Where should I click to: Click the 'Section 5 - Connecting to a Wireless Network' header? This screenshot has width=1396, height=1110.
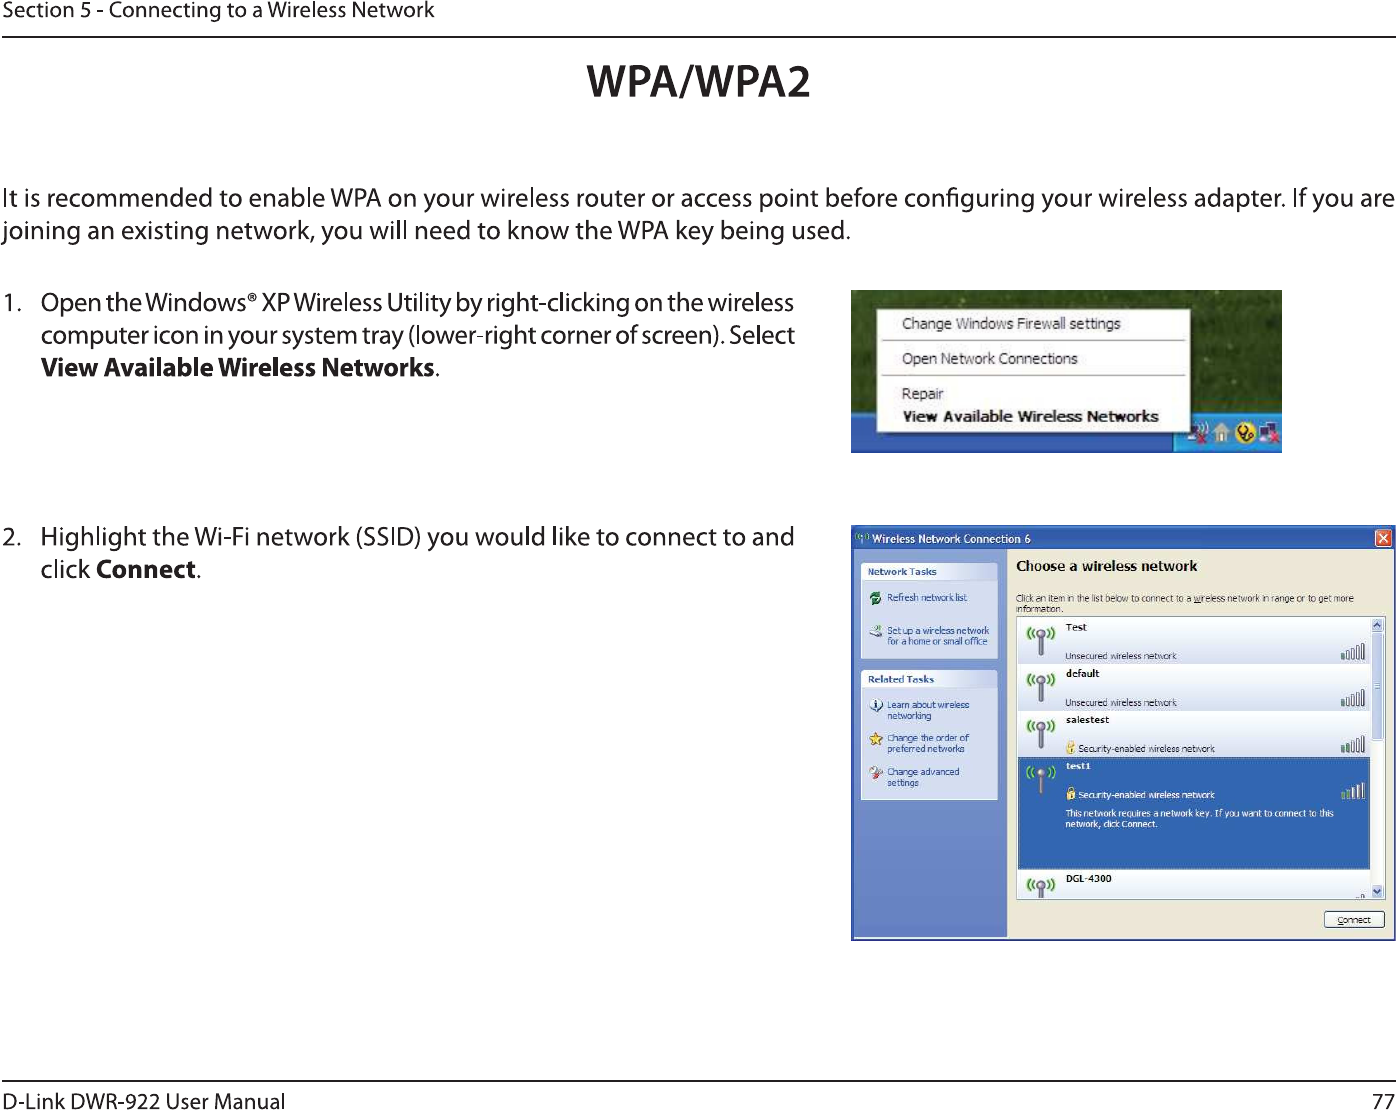tap(219, 11)
